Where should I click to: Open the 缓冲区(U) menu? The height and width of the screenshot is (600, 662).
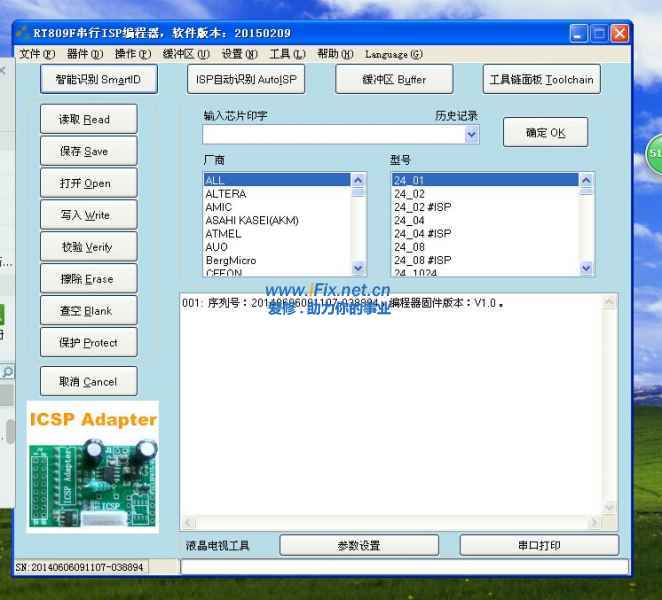tap(186, 54)
